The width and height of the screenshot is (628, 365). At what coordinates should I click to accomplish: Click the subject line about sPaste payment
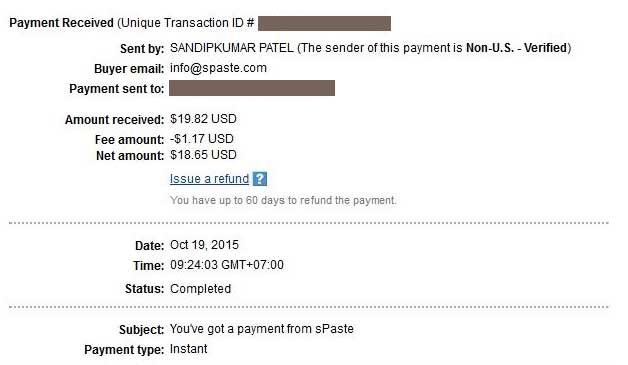(262, 329)
